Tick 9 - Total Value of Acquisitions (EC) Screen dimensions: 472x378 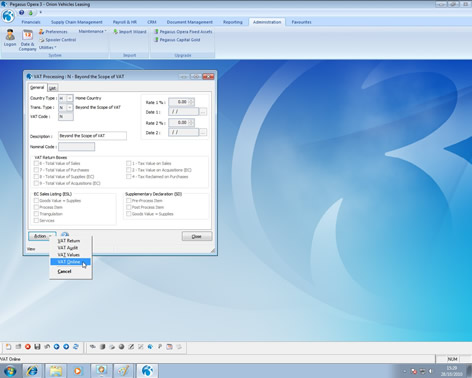point(36,183)
